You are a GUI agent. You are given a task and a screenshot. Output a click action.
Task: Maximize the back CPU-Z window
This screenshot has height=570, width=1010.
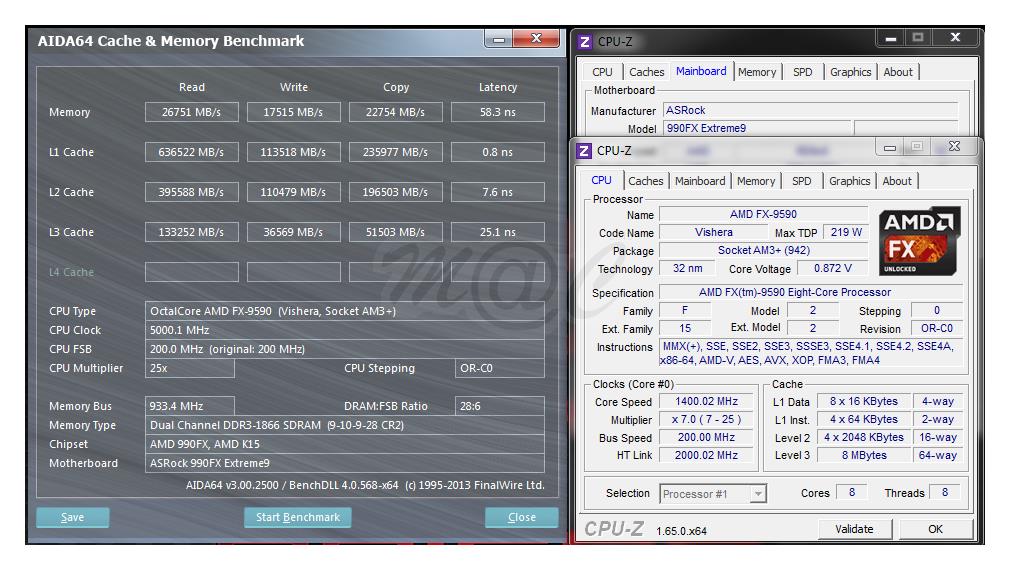(x=918, y=38)
